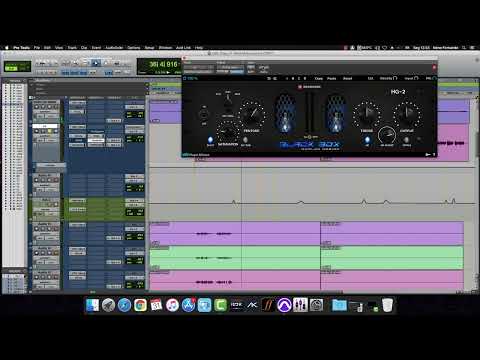Click the Spotlight search icon in menu bar
The image size is (480, 360).
[464, 48]
